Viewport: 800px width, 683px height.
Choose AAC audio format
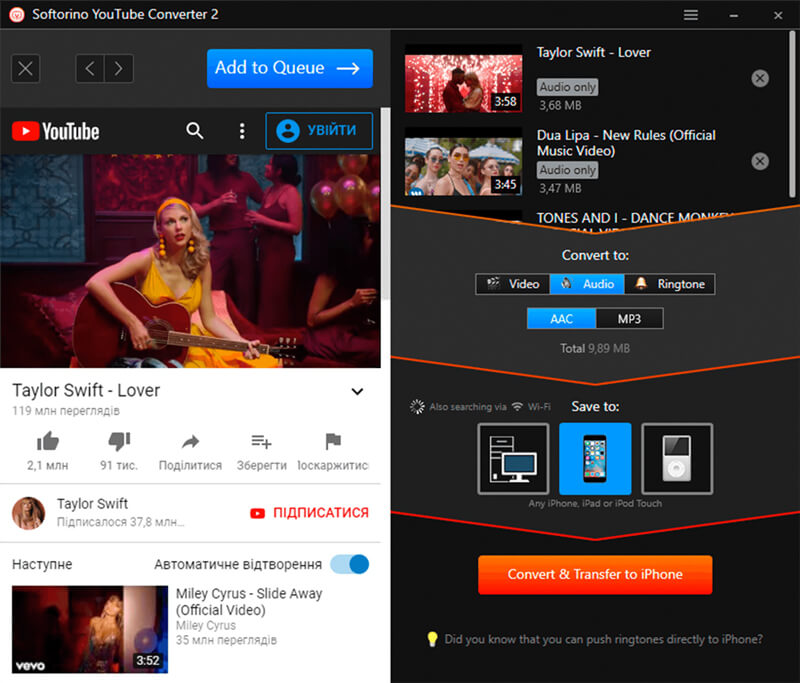561,319
